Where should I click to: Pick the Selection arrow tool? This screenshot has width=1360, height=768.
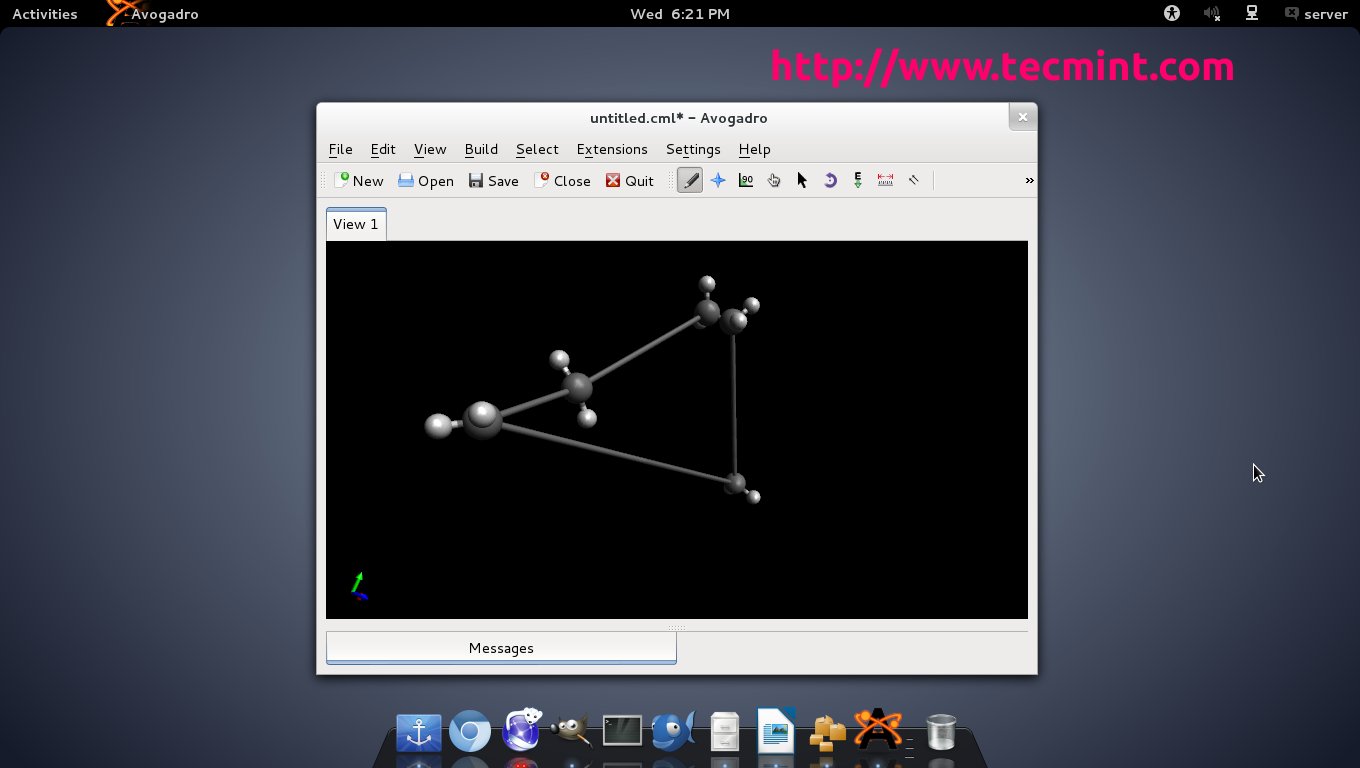click(x=802, y=180)
